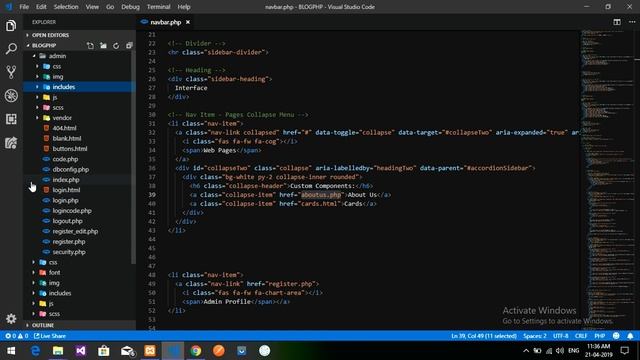Open the Search view in activity bar
Screen dimensions: 640x360
(11, 49)
